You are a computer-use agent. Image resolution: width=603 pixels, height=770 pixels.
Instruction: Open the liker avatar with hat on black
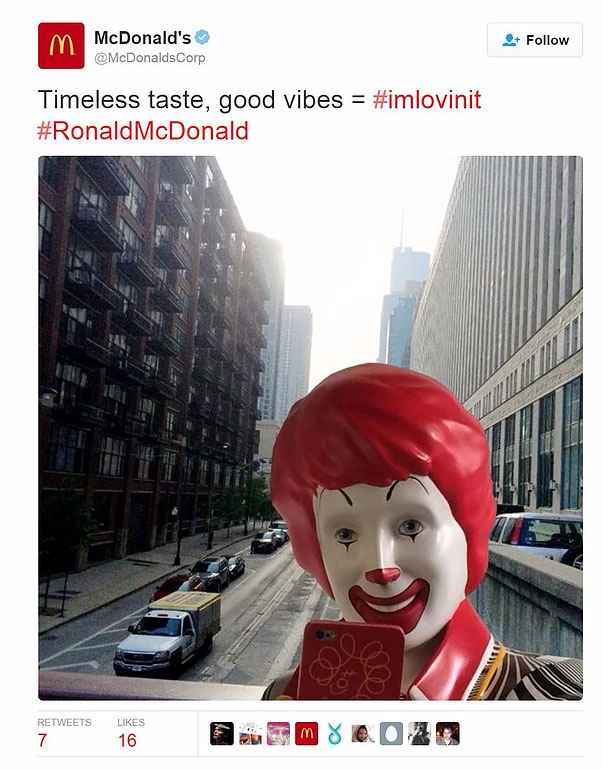pos(222,734)
